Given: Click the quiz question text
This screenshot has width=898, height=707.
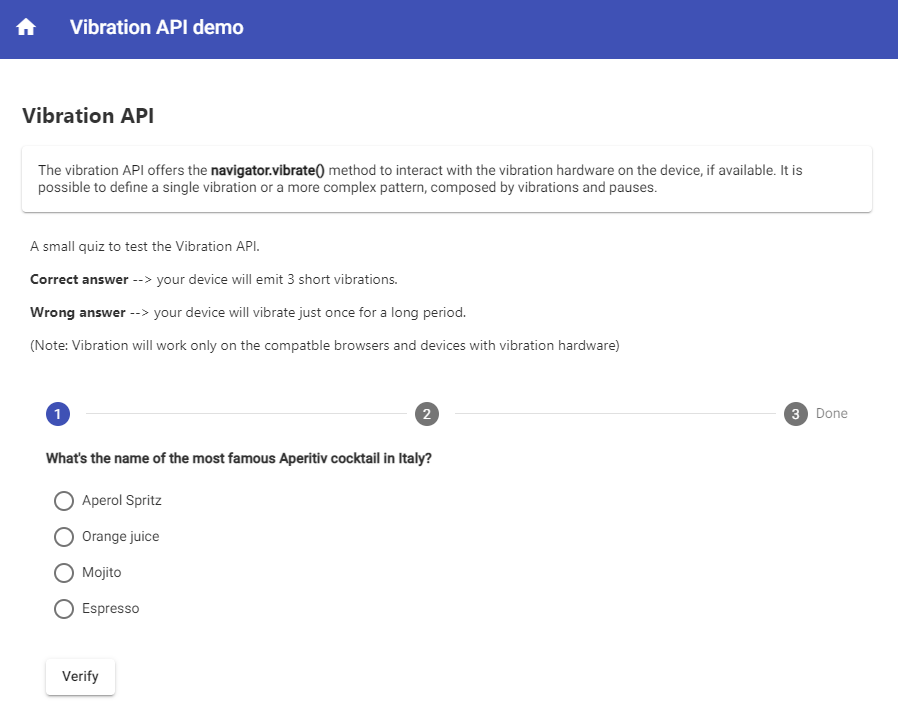Looking at the screenshot, I should pos(239,458).
